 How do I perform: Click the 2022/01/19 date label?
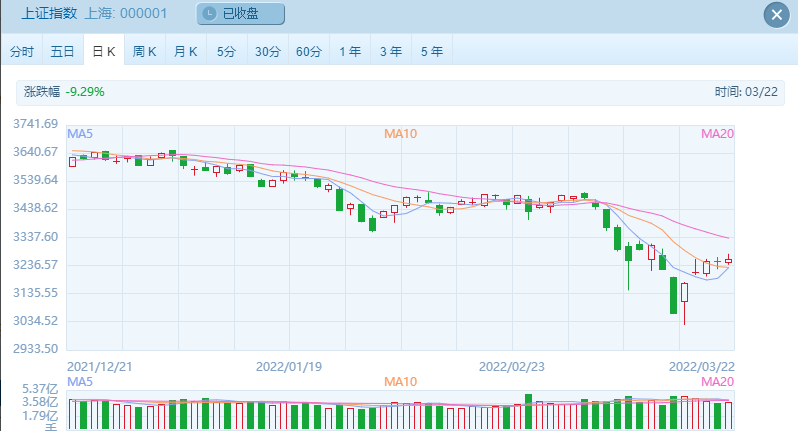pyautogui.click(x=289, y=367)
